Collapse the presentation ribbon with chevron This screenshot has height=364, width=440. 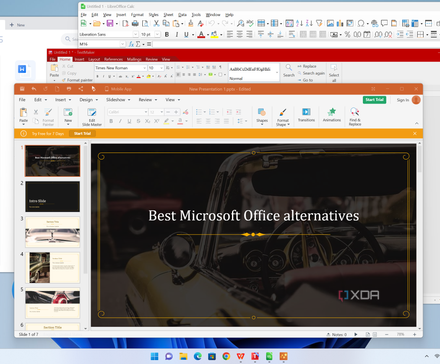click(x=417, y=123)
